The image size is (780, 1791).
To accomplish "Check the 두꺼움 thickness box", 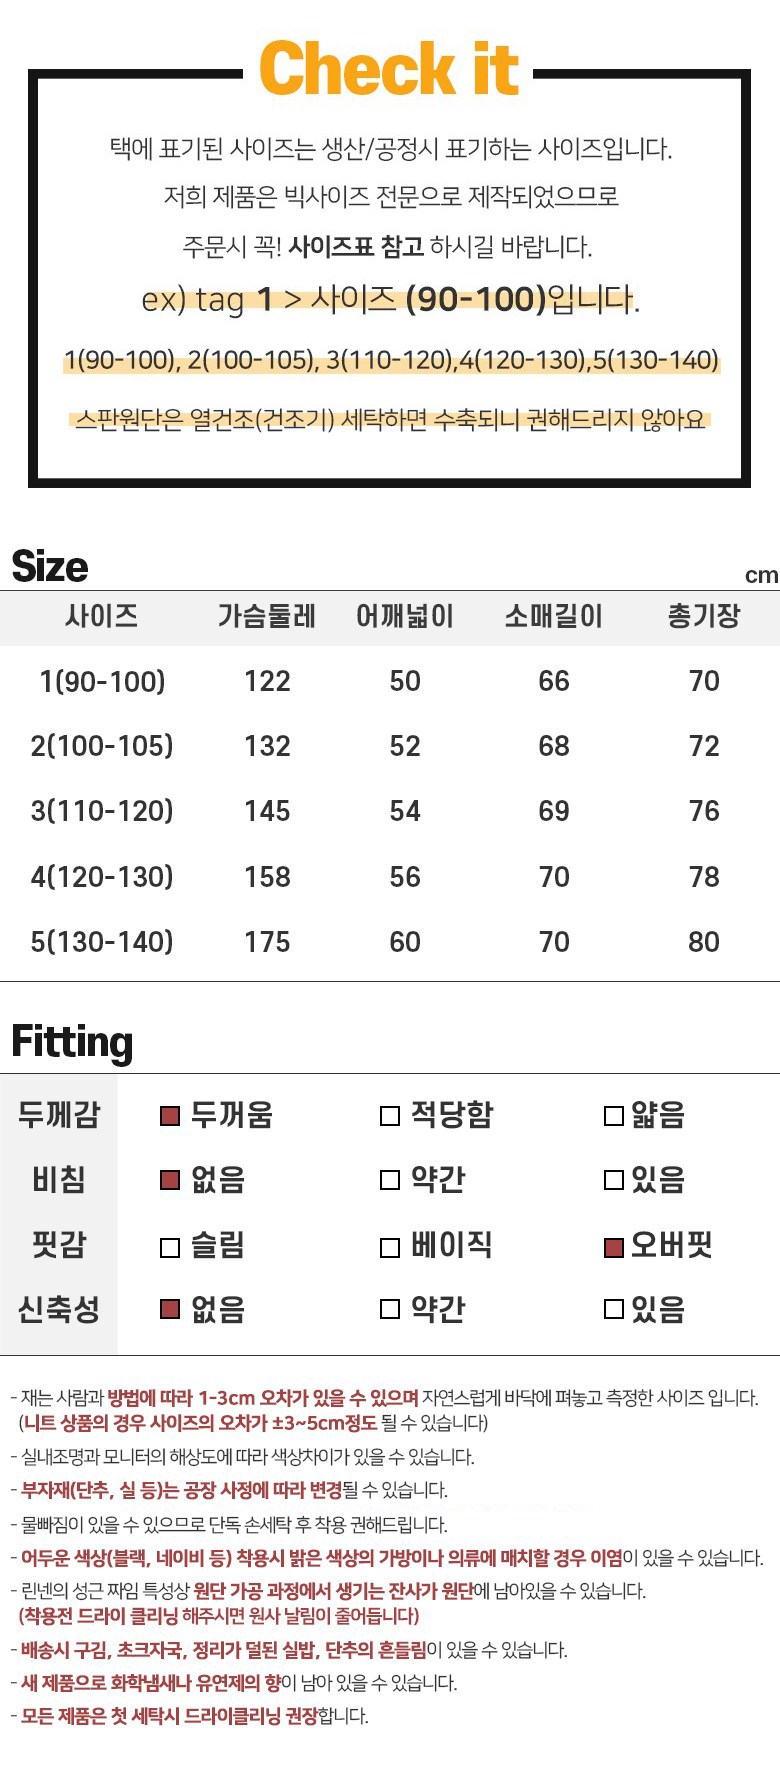I will tap(170, 1115).
